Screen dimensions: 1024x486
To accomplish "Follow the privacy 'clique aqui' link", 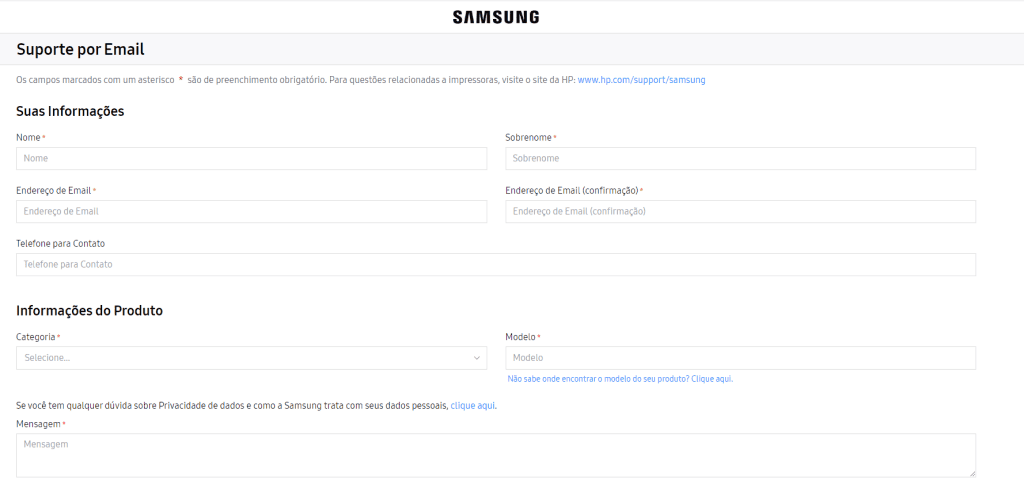I will coord(473,406).
